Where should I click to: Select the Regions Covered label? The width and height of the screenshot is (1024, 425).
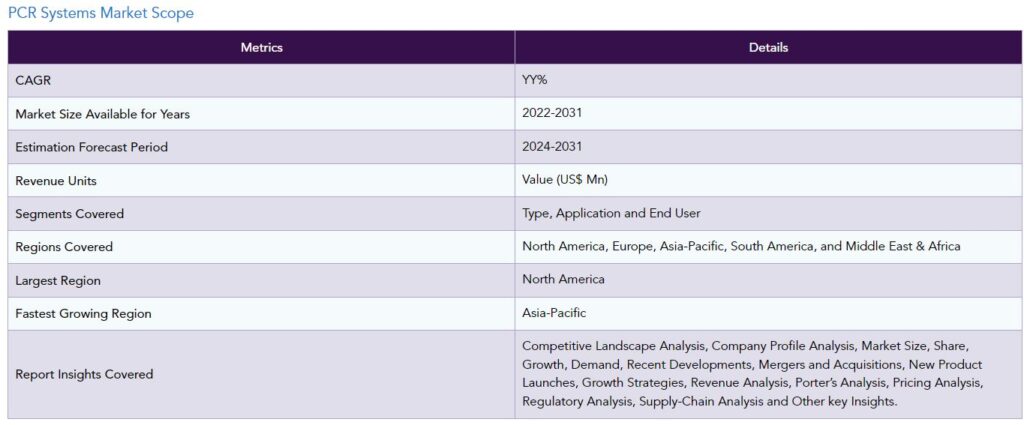[64, 247]
